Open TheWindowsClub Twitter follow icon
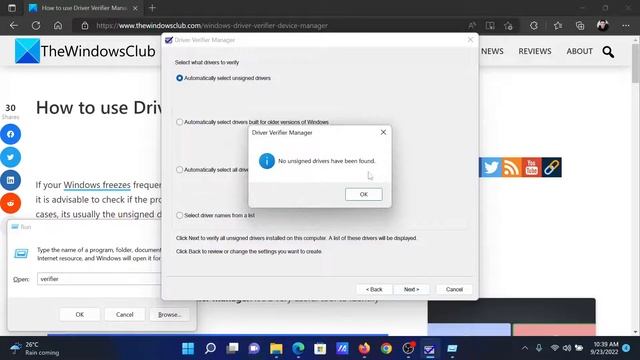This screenshot has width=640, height=360. click(x=490, y=167)
